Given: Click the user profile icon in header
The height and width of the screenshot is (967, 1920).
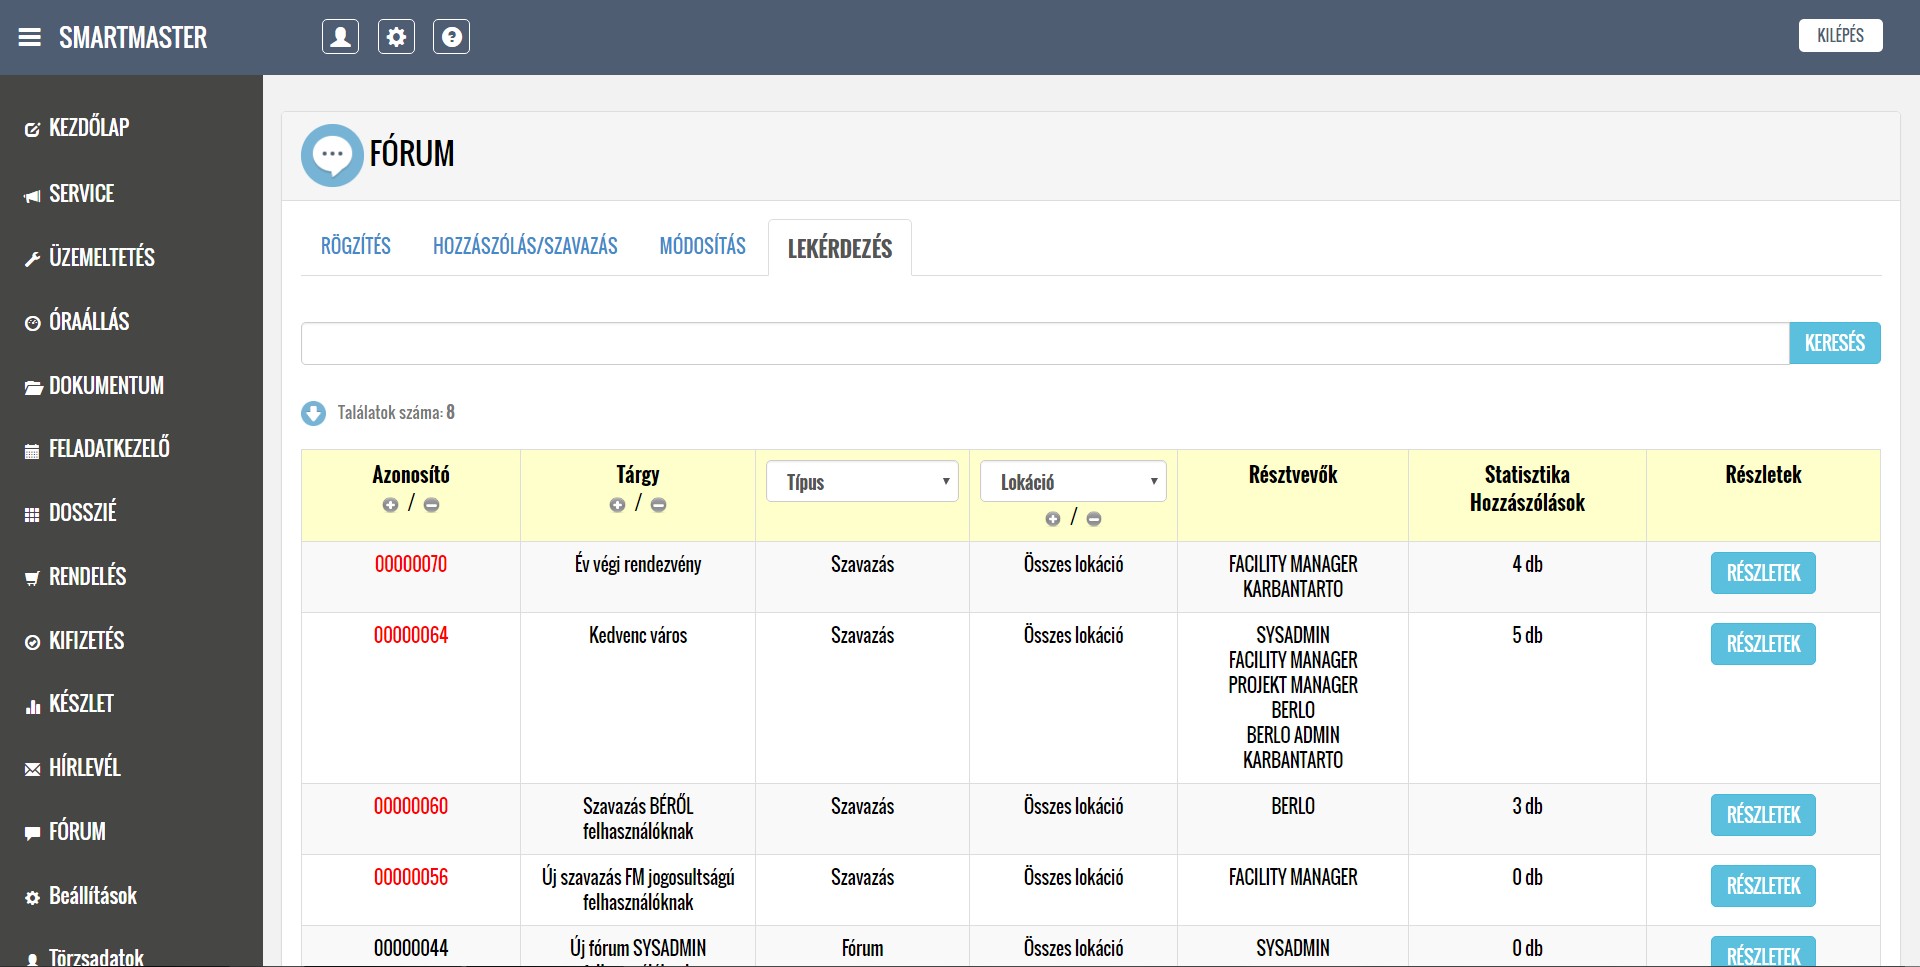Looking at the screenshot, I should [340, 37].
